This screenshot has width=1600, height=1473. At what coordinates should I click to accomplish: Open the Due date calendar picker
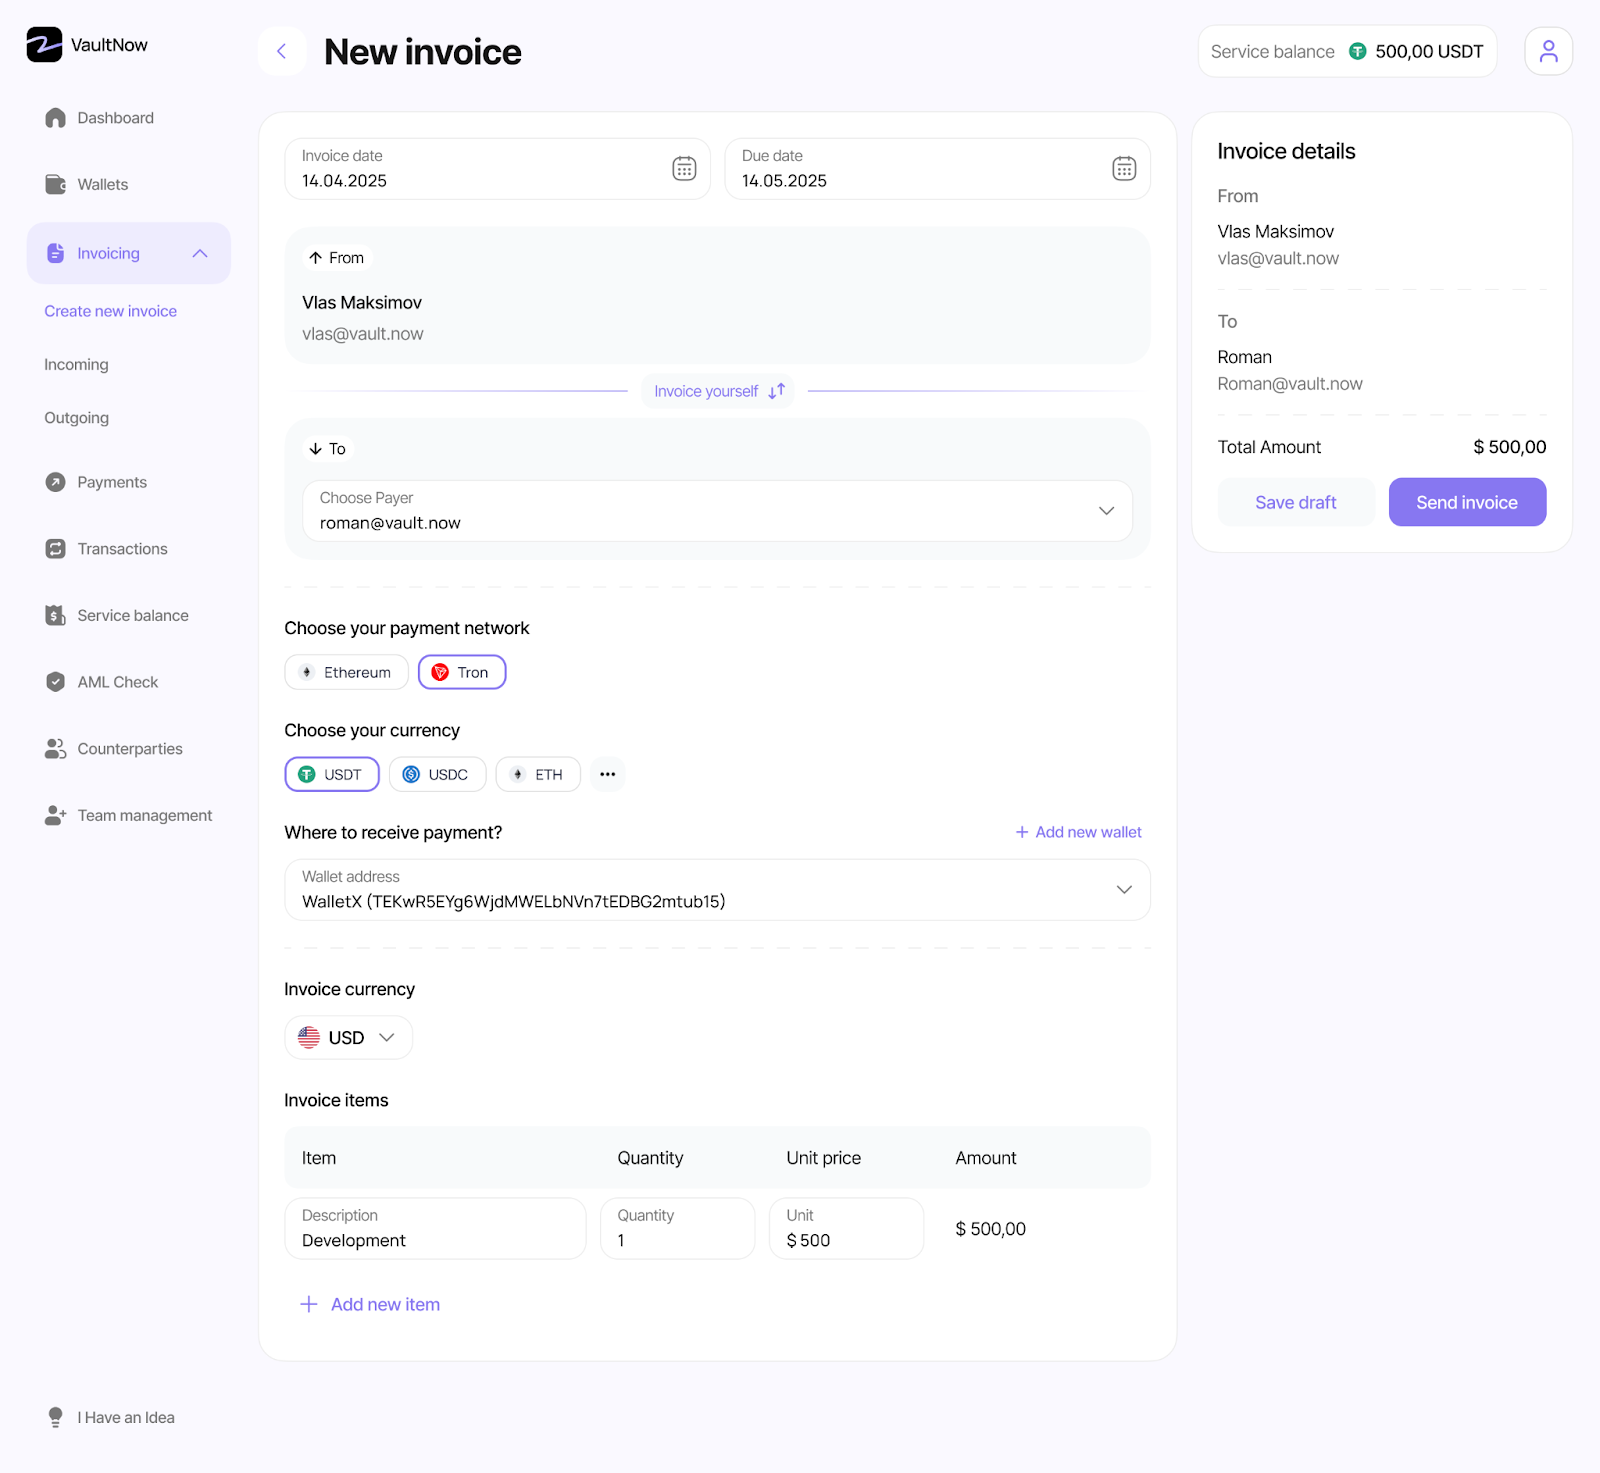pyautogui.click(x=1124, y=169)
